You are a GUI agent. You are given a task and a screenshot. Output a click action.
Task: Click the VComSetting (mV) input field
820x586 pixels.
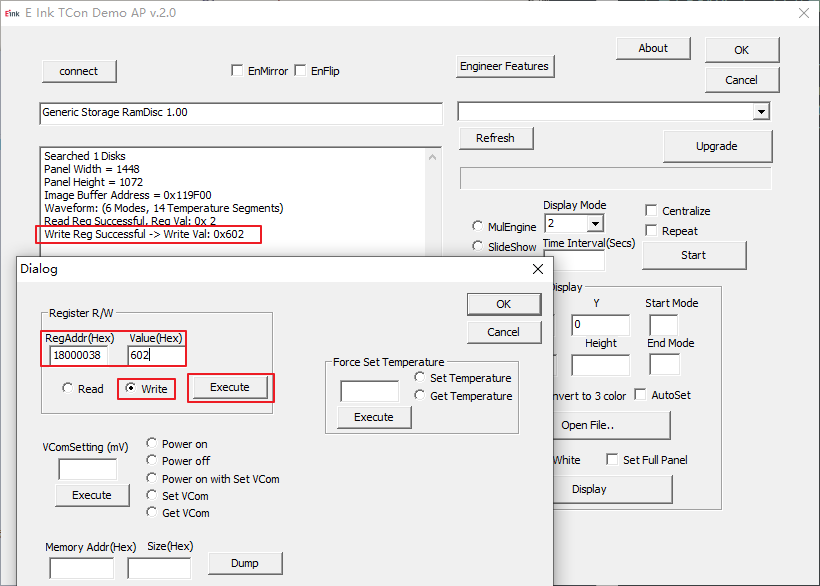click(x=88, y=469)
